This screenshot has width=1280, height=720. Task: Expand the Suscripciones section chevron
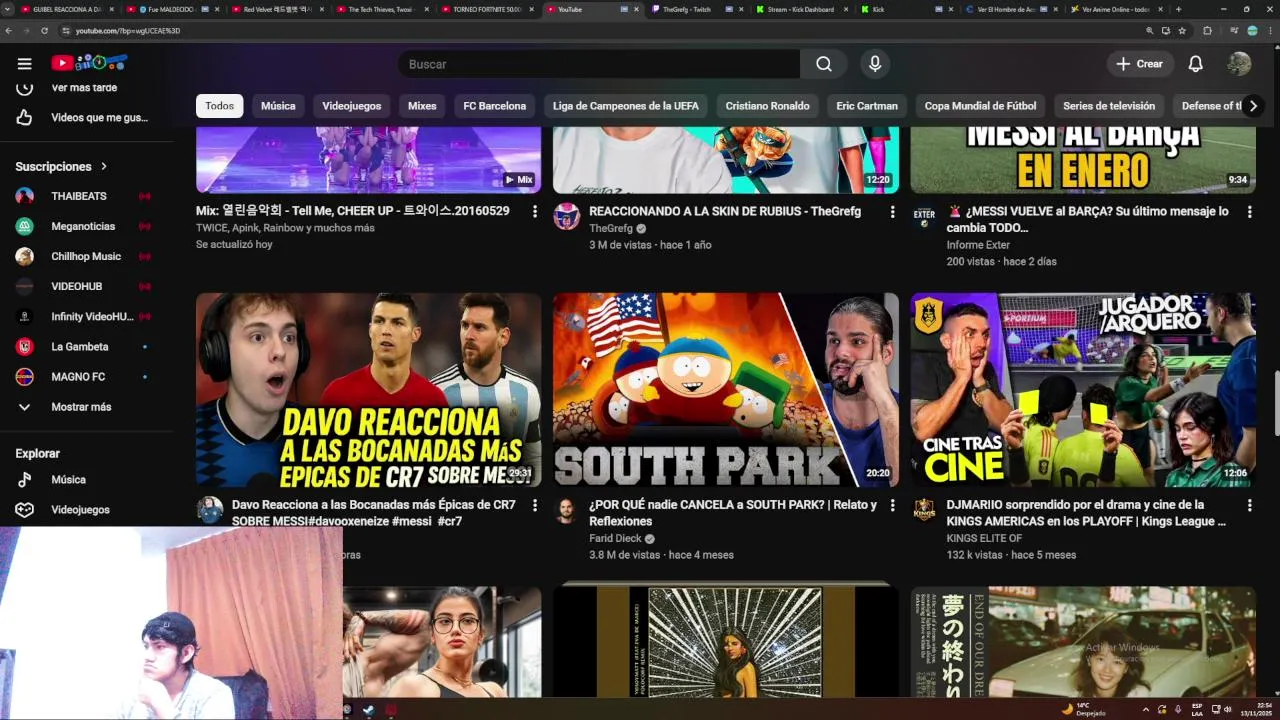(103, 167)
